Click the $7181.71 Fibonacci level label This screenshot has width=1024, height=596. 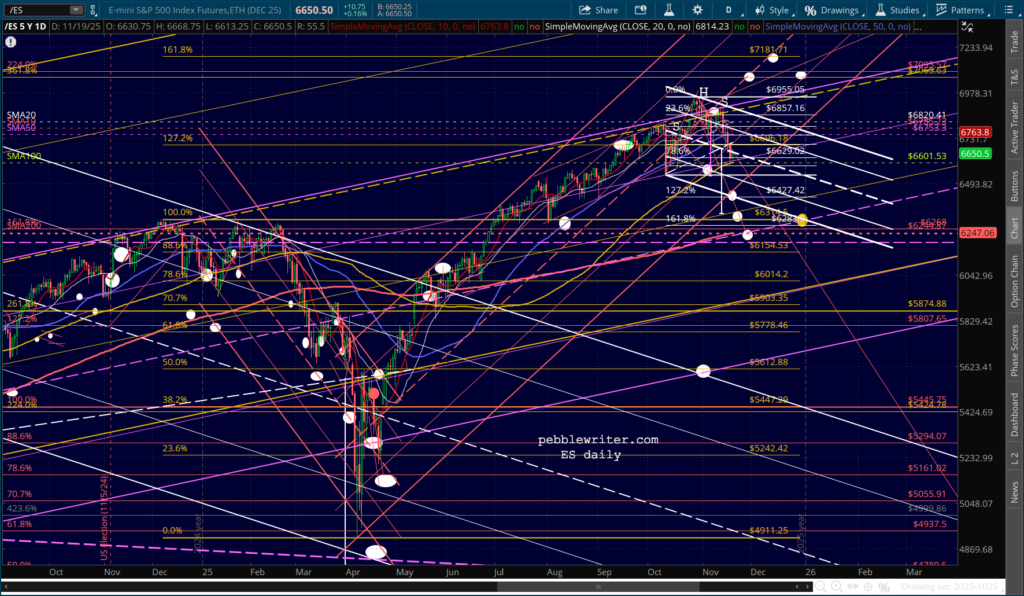tap(769, 50)
